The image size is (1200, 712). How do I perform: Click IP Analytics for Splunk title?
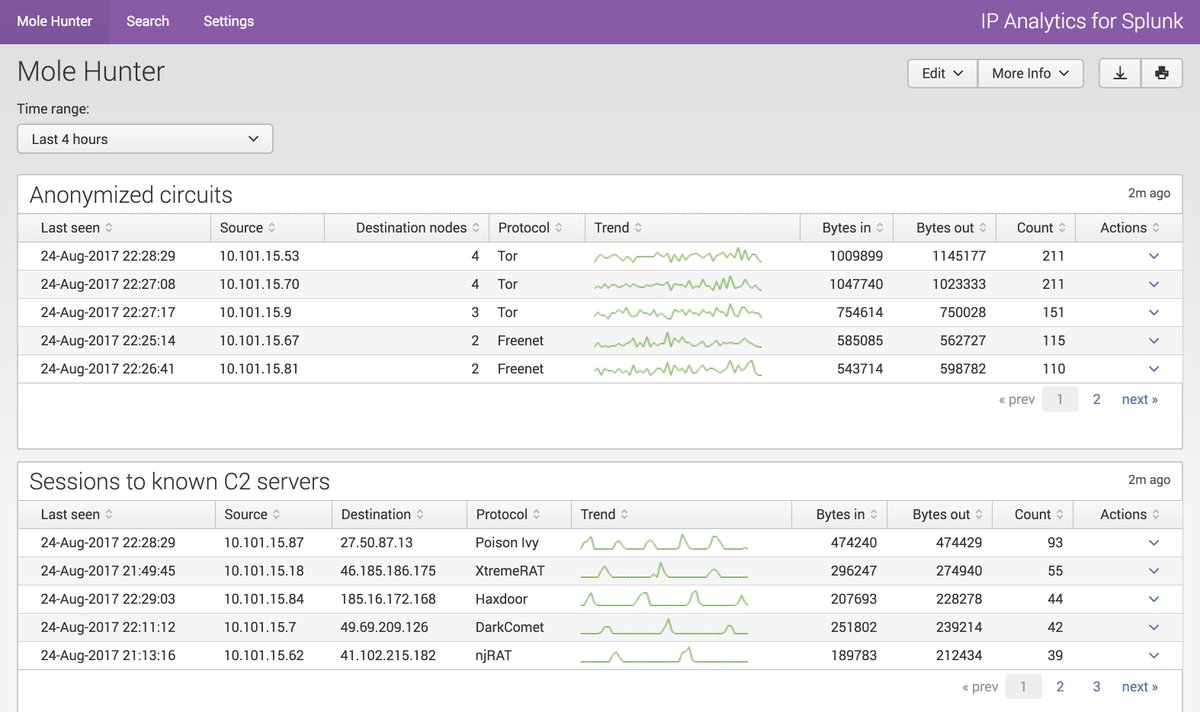pos(1081,21)
